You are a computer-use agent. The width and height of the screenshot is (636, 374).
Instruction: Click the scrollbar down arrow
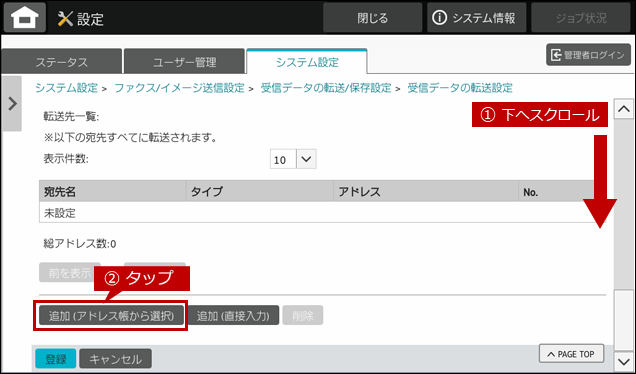click(623, 360)
